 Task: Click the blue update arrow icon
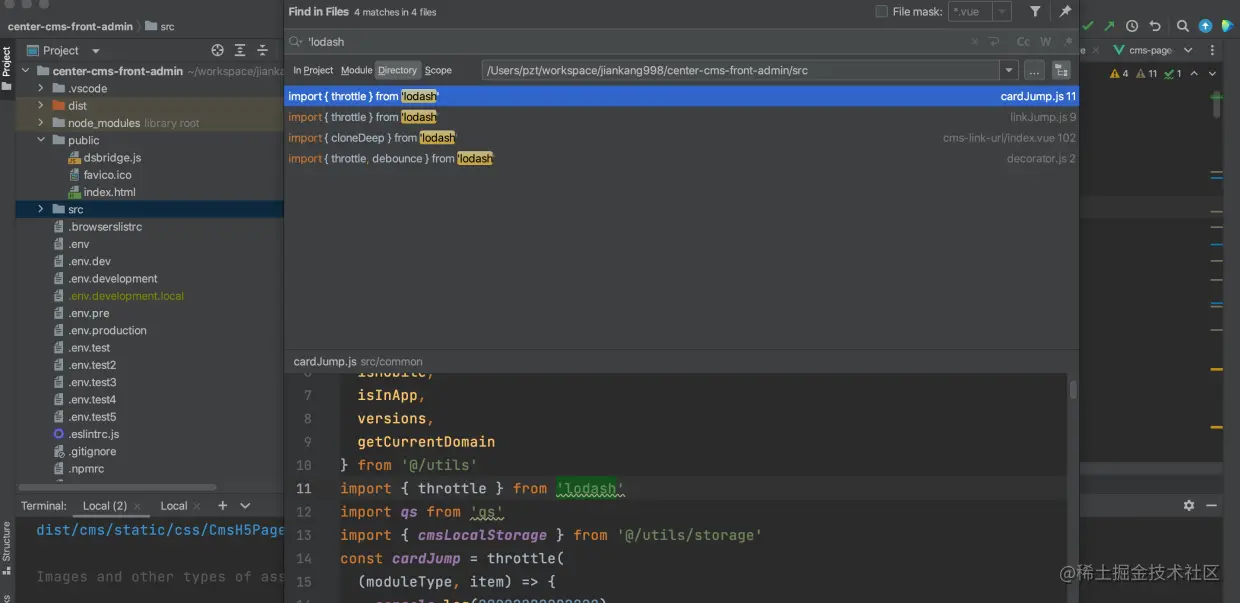coord(1205,26)
